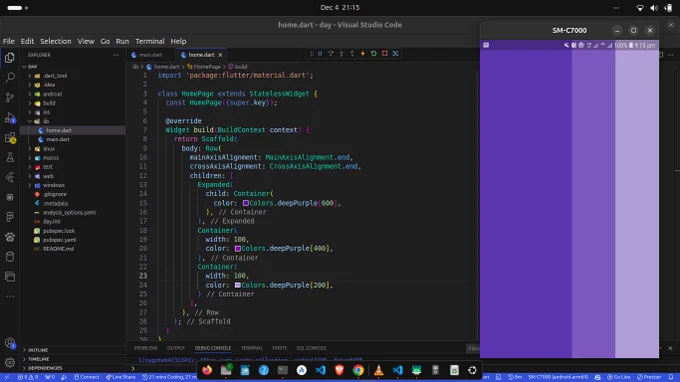680x382 pixels.
Task: Click the deepPurple[600] color swatch
Action: coord(245,203)
